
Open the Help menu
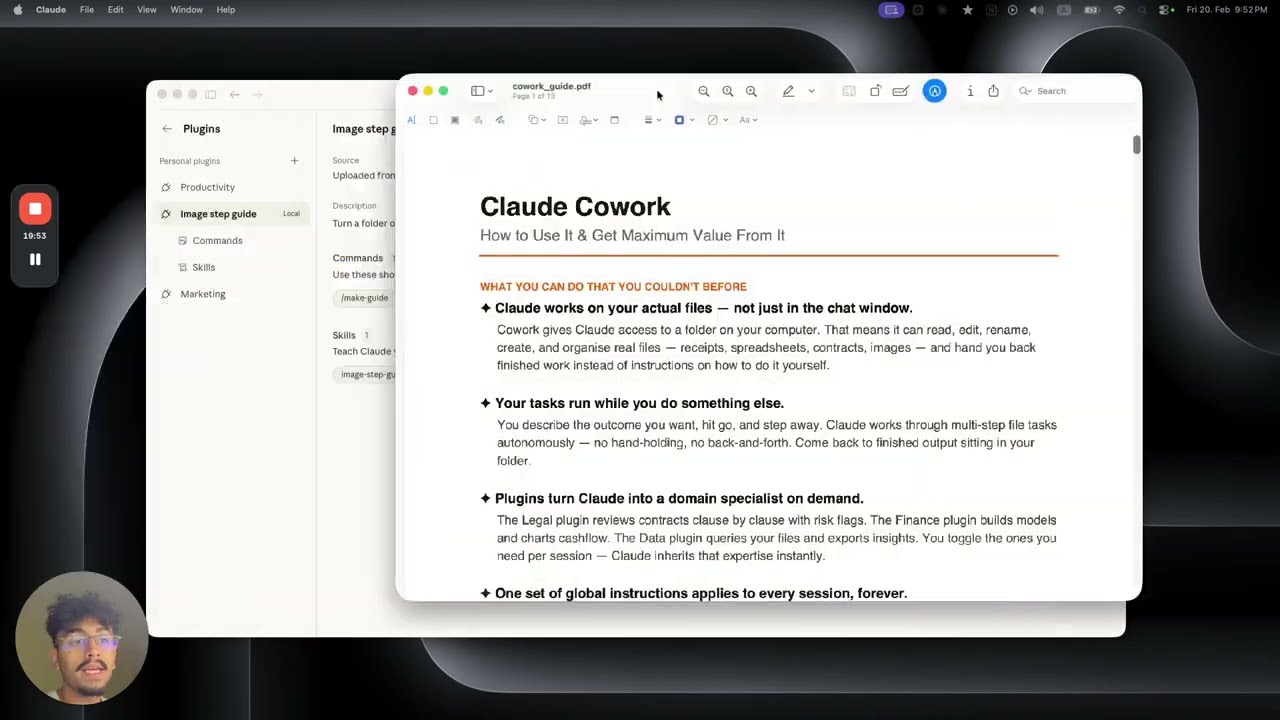click(x=226, y=10)
